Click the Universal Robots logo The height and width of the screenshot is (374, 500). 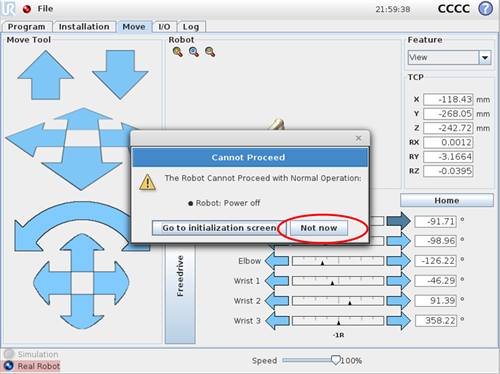pos(9,9)
